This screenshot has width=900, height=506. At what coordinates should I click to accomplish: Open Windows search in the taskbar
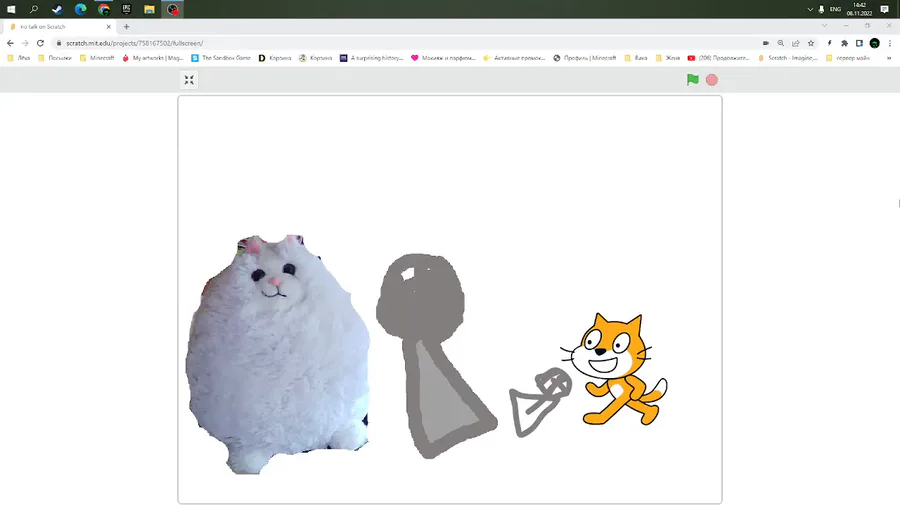34,9
